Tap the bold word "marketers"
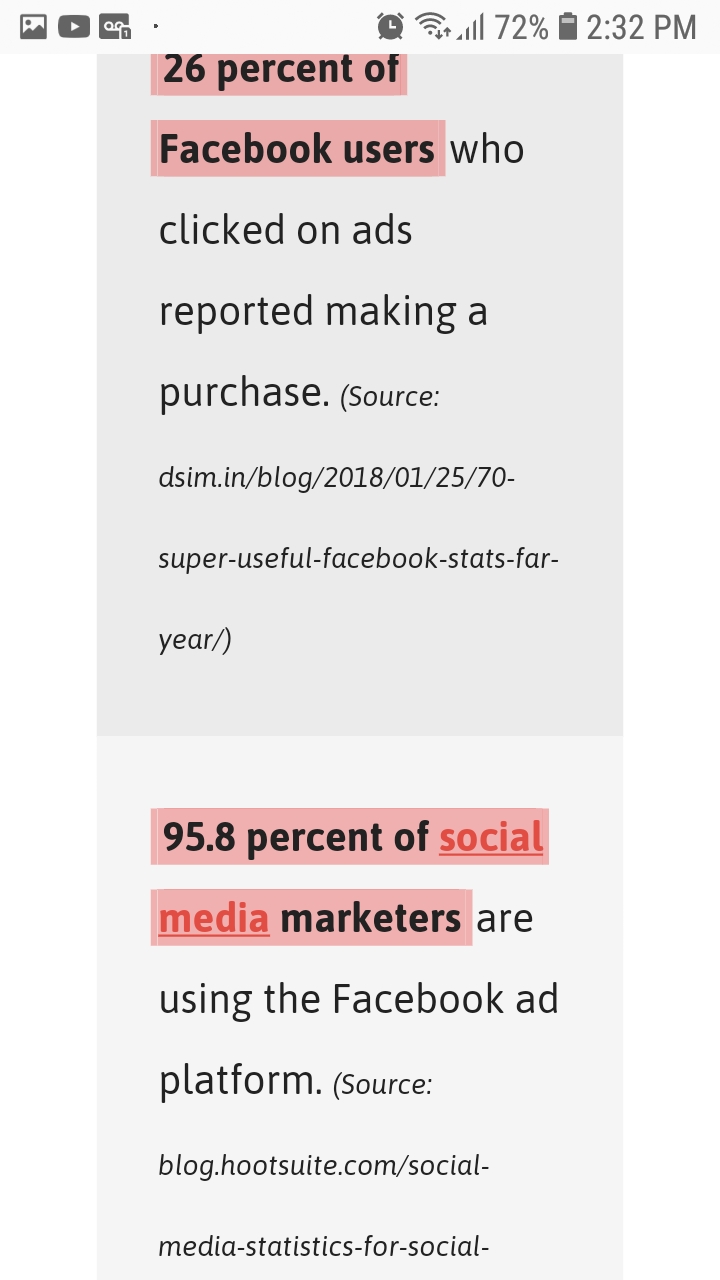The height and width of the screenshot is (1280, 720). pyautogui.click(x=370, y=917)
